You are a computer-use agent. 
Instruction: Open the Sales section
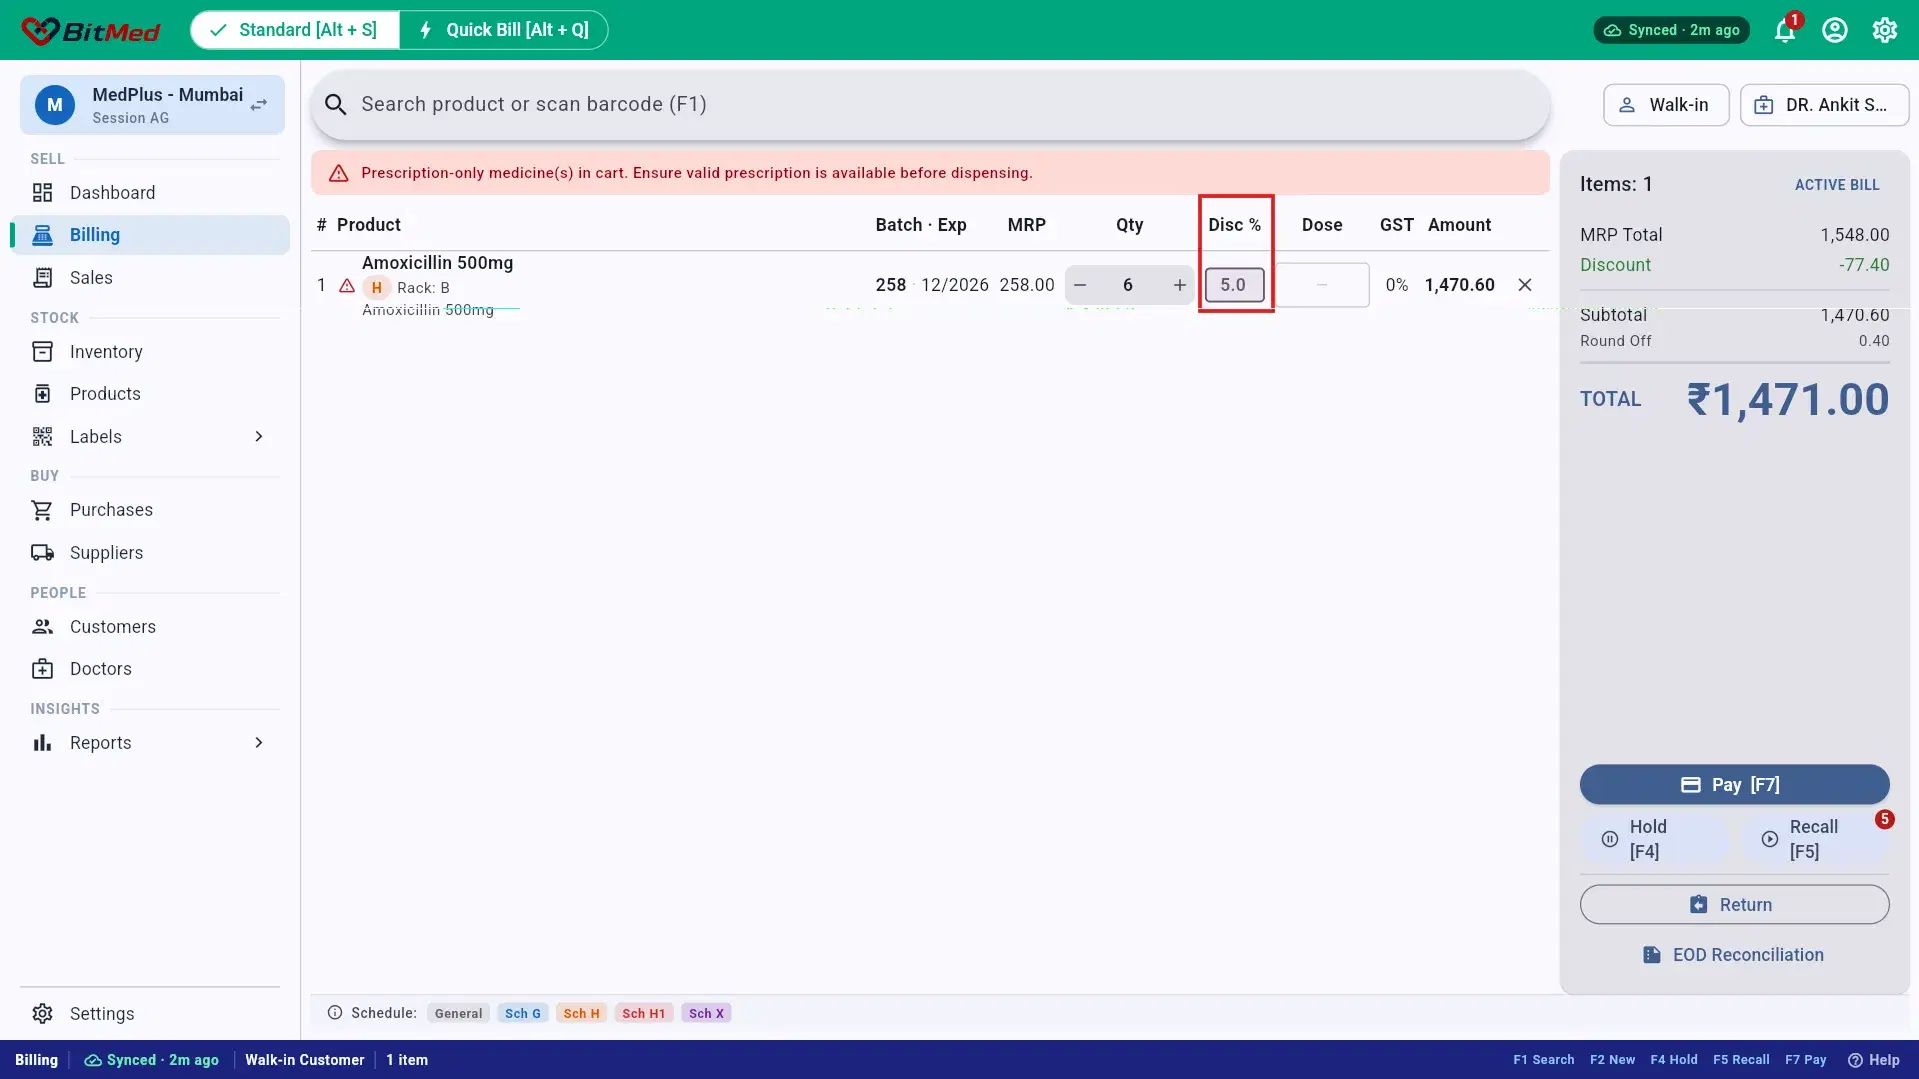150,278
